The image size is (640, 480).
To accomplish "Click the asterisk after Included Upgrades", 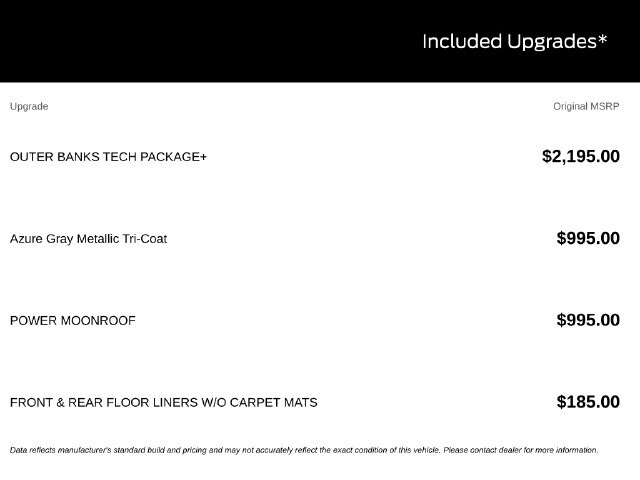I will coord(603,40).
